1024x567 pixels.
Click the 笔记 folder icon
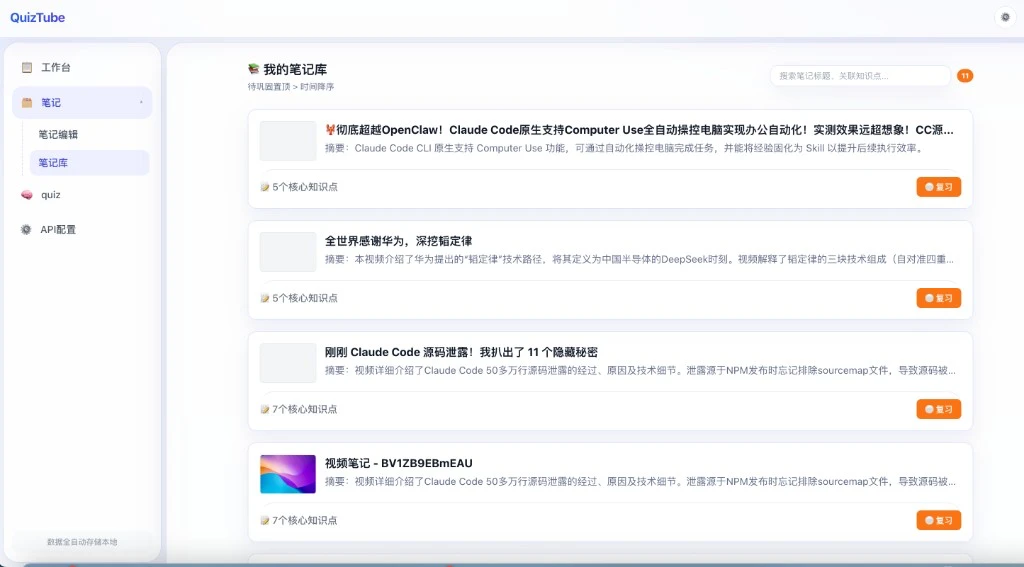click(27, 103)
